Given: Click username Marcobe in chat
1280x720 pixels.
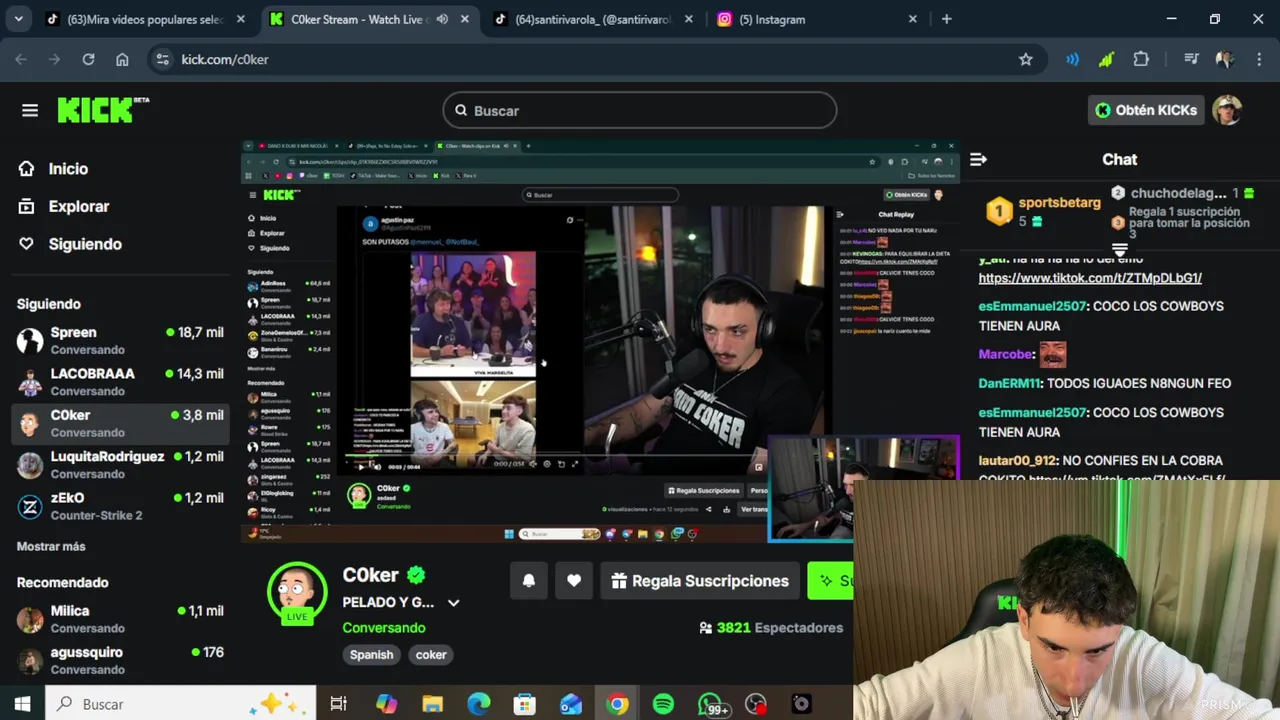Looking at the screenshot, I should (x=1005, y=354).
